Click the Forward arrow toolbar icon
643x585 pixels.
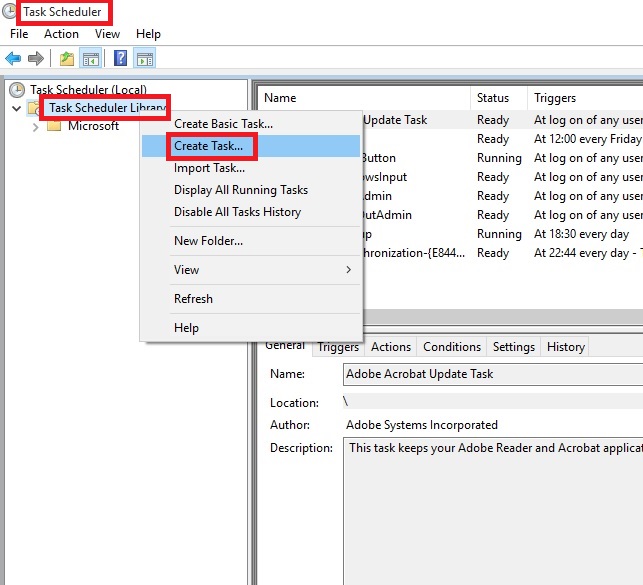point(36,58)
